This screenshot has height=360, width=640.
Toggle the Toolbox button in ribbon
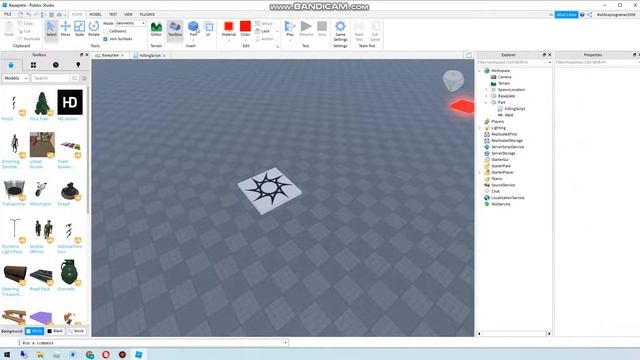coord(175,29)
